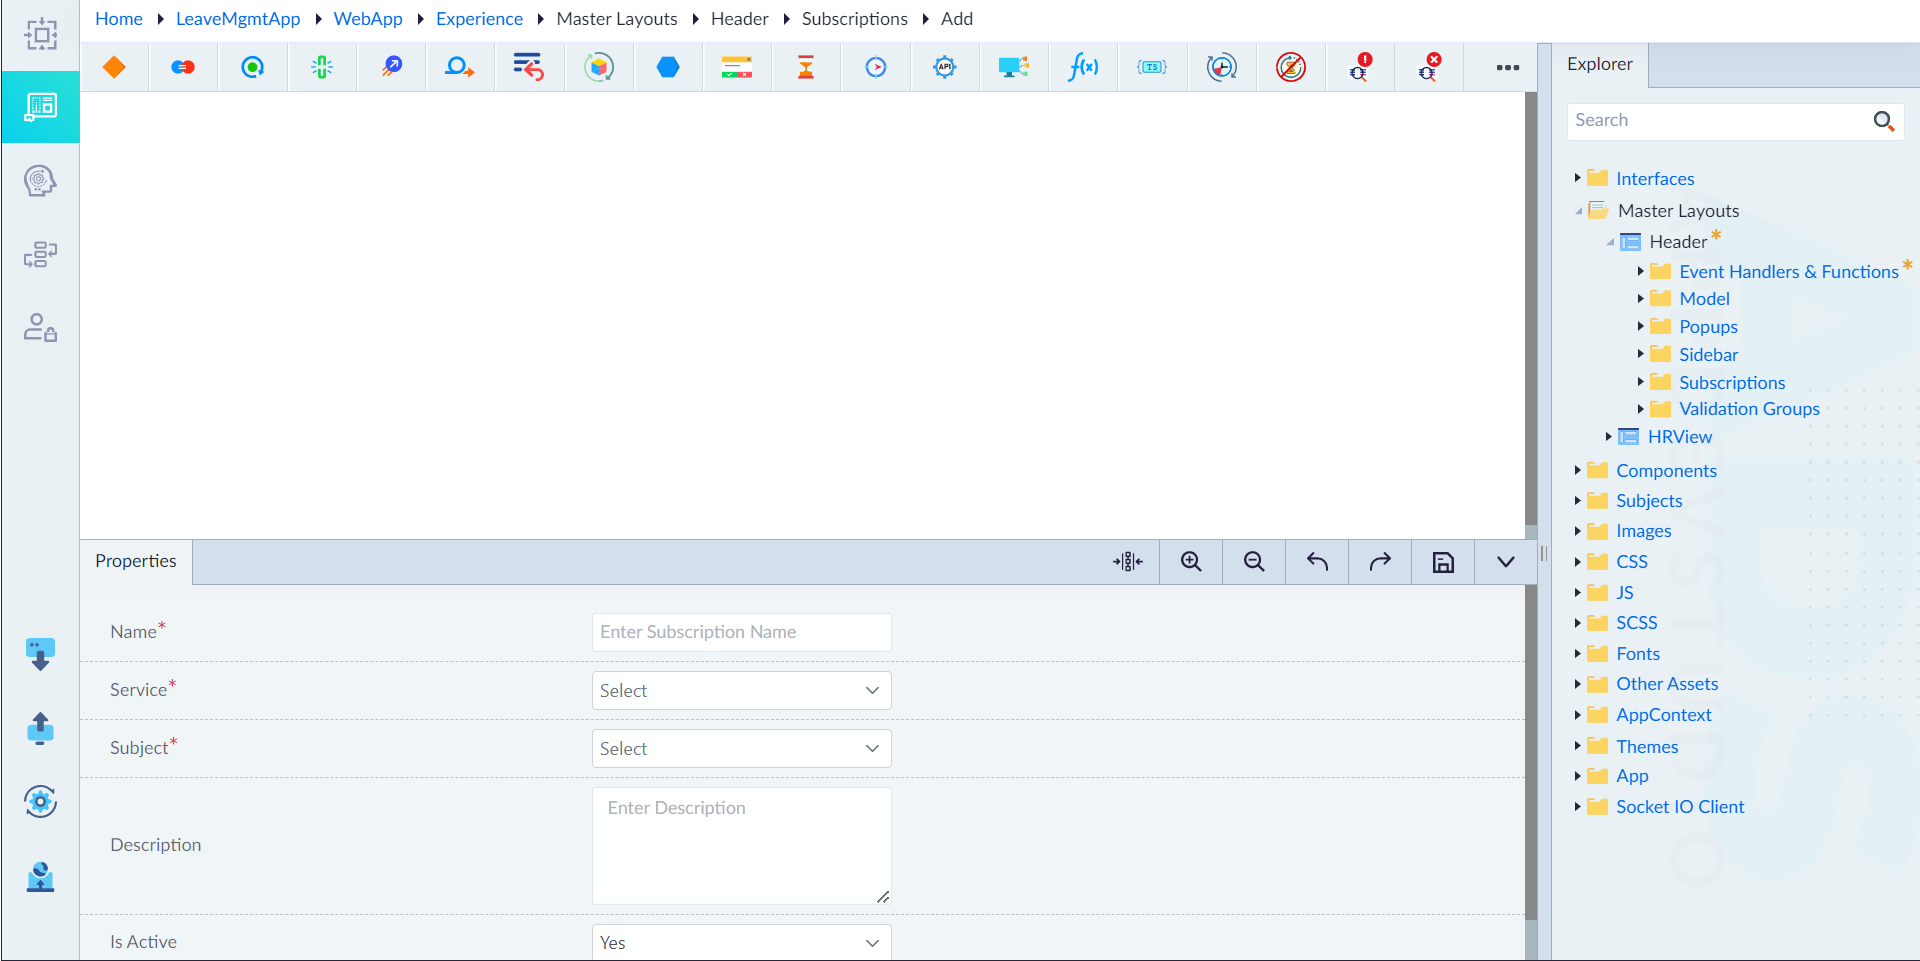Switch to the Explorer tab
The width and height of the screenshot is (1920, 961).
click(x=1599, y=64)
